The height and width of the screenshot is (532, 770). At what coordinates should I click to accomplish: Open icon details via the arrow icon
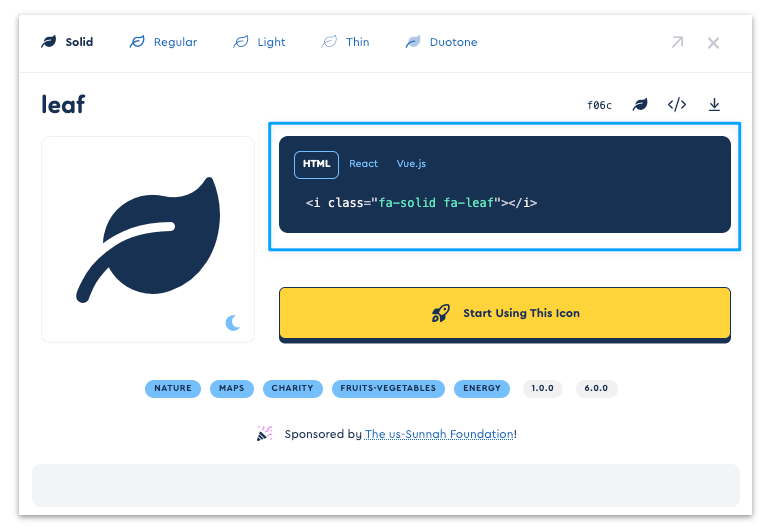click(677, 42)
